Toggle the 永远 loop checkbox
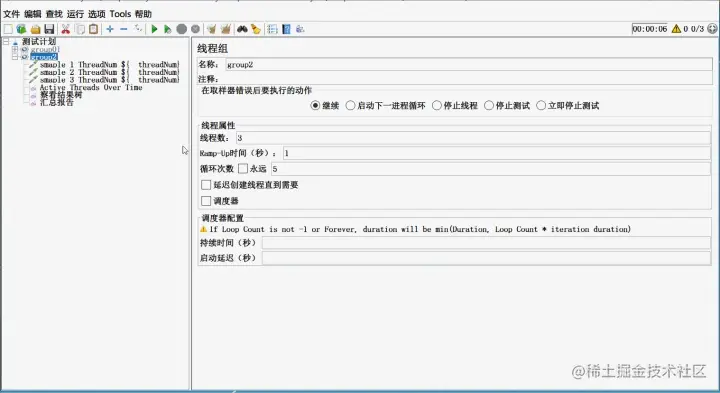 [x=243, y=168]
